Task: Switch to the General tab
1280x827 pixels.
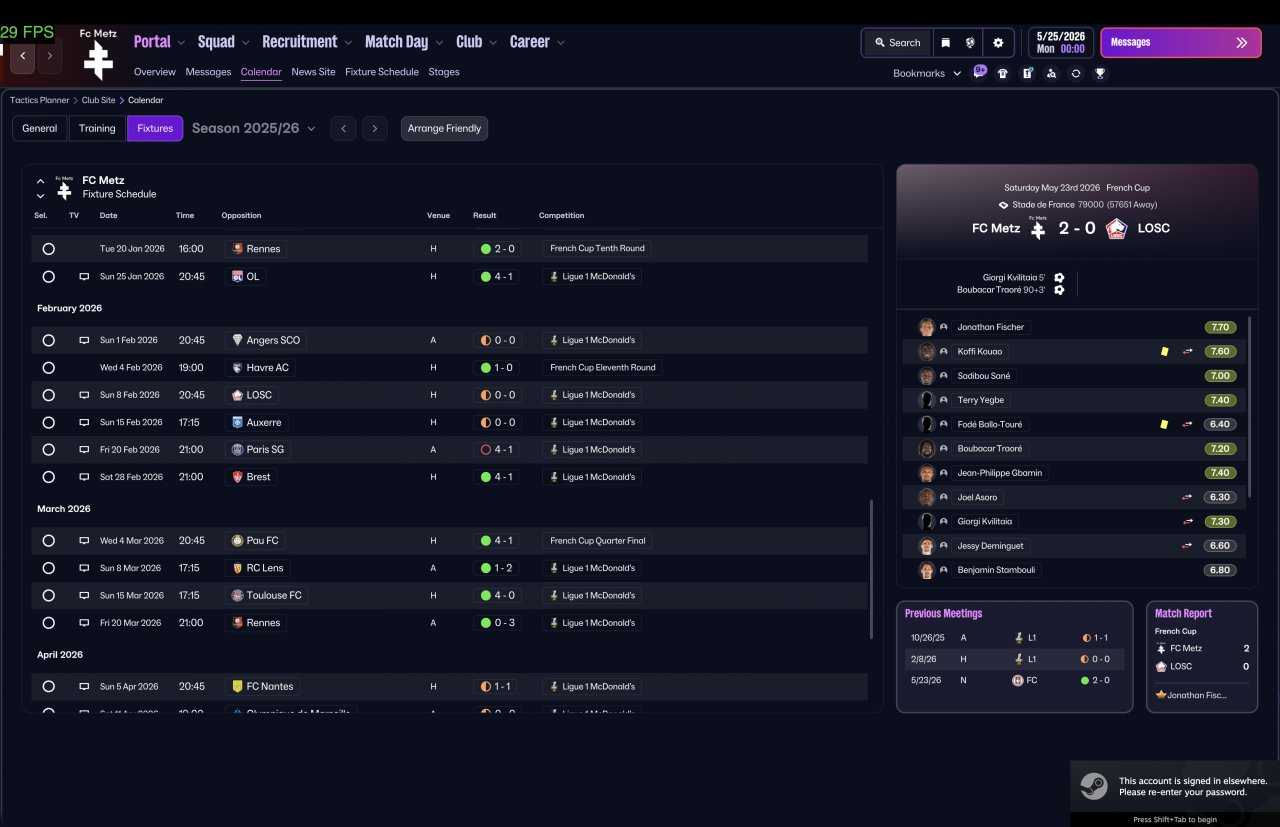Action: point(40,128)
